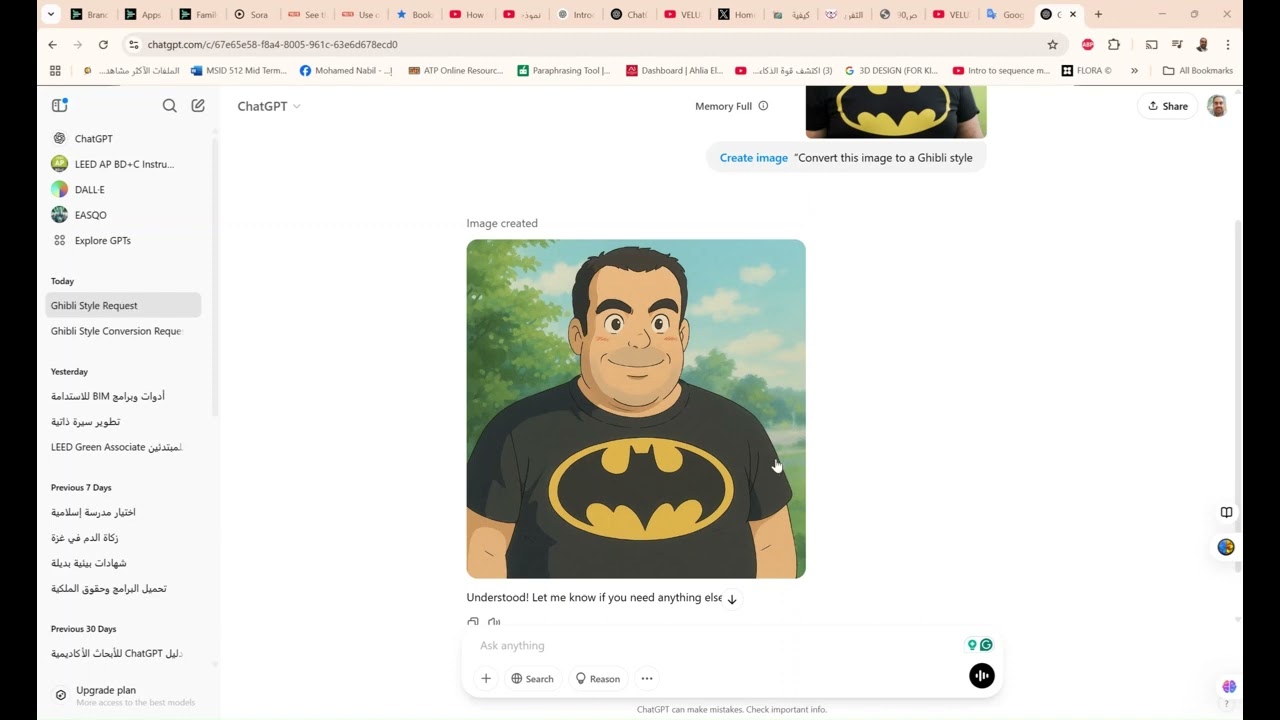Viewport: 1280px width, 720px height.
Task: Open the 3D DESIGN (FOR KI... bookmark
Action: coord(893,71)
